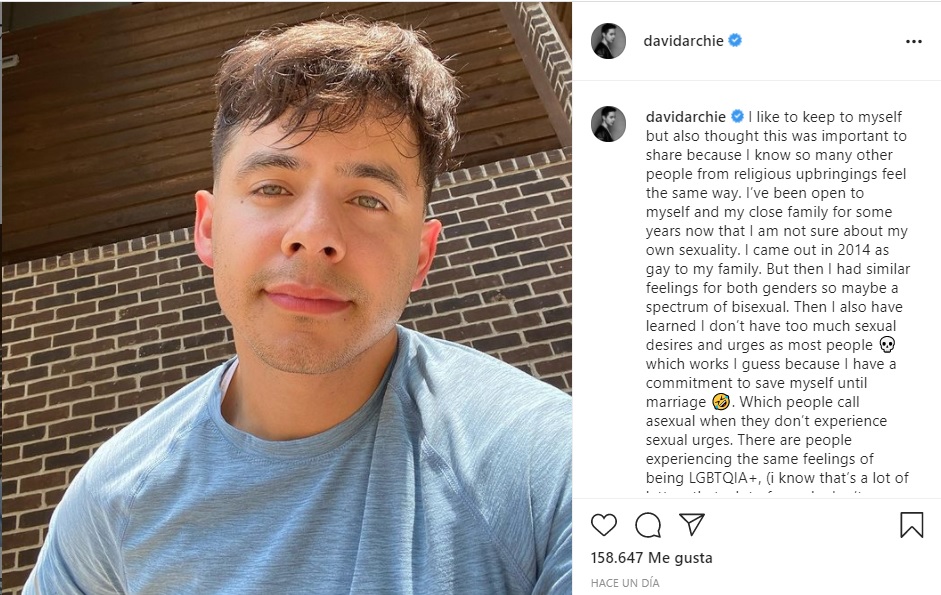The height and width of the screenshot is (595, 941).
Task: Like the post with the heart icon
Action: click(604, 525)
